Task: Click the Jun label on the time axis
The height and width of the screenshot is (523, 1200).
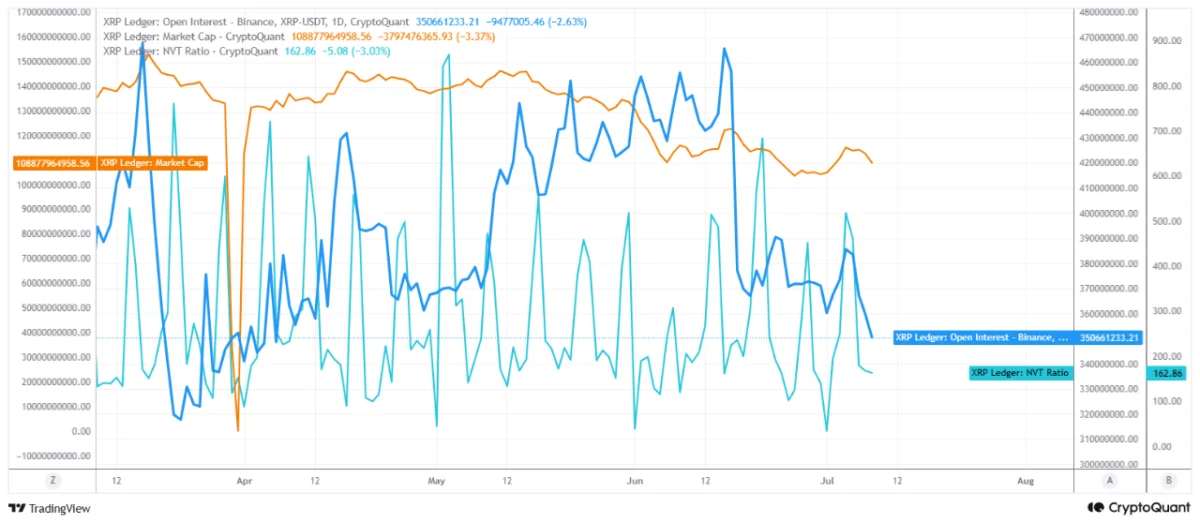Action: [x=635, y=480]
